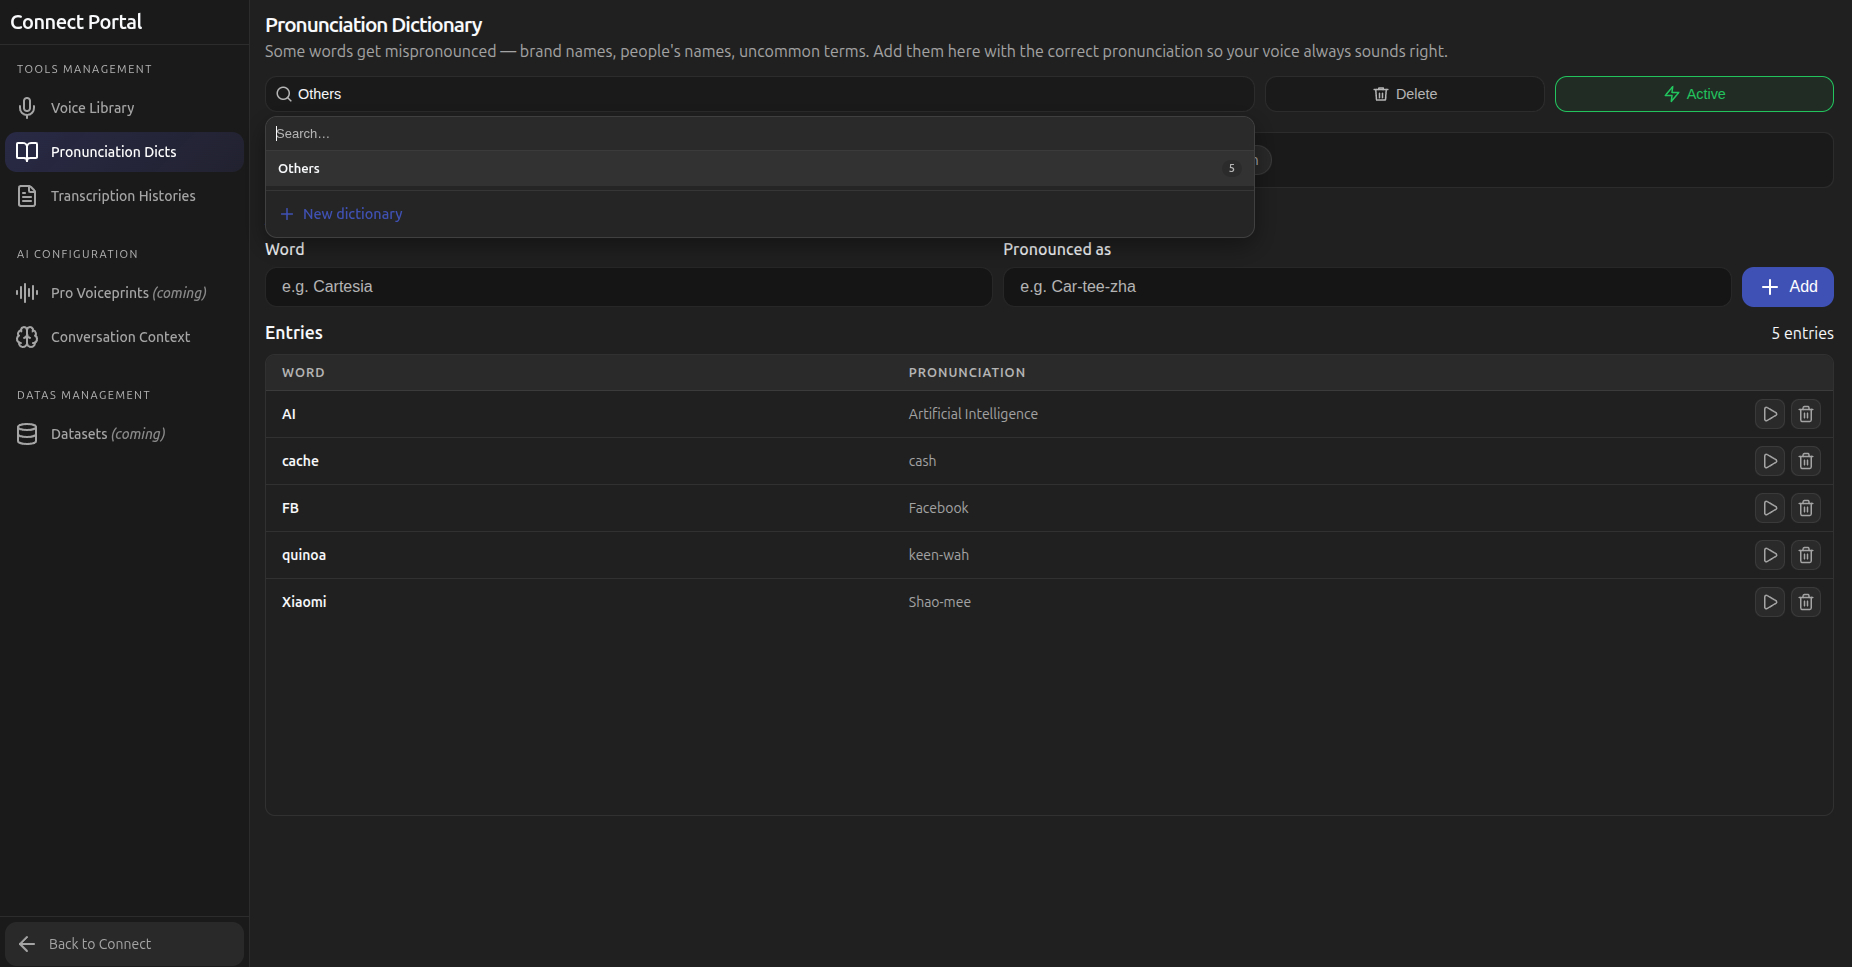Click the lightning icon in Active button
The width and height of the screenshot is (1852, 967).
(x=1671, y=94)
